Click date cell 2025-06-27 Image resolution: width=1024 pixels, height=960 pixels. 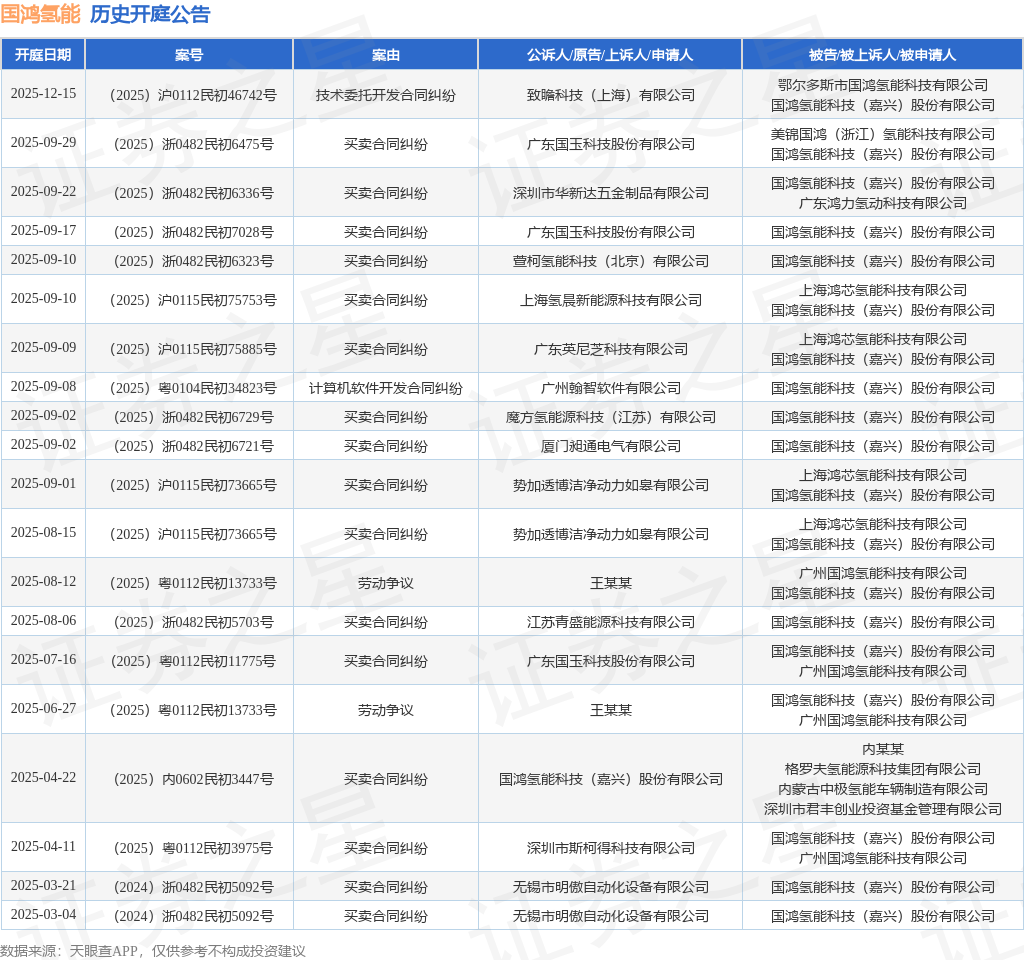tap(43, 709)
